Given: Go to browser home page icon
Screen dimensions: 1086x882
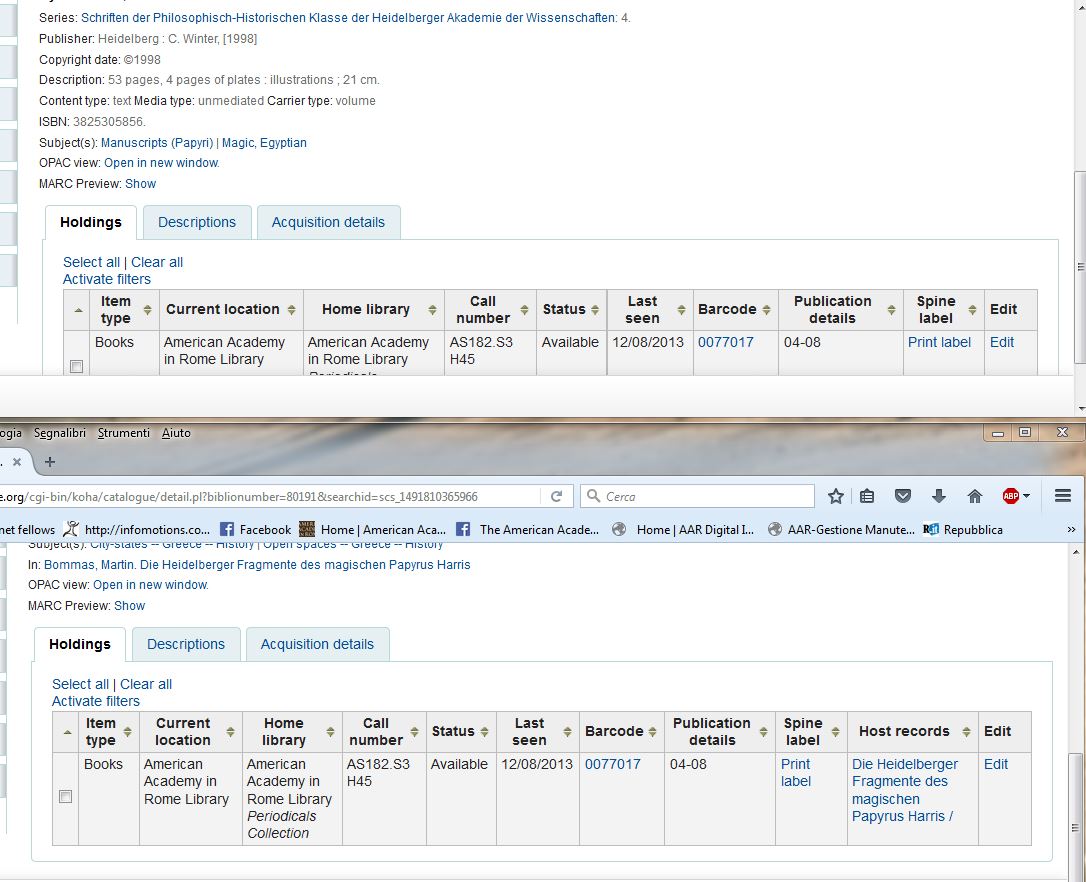Looking at the screenshot, I should [975, 496].
